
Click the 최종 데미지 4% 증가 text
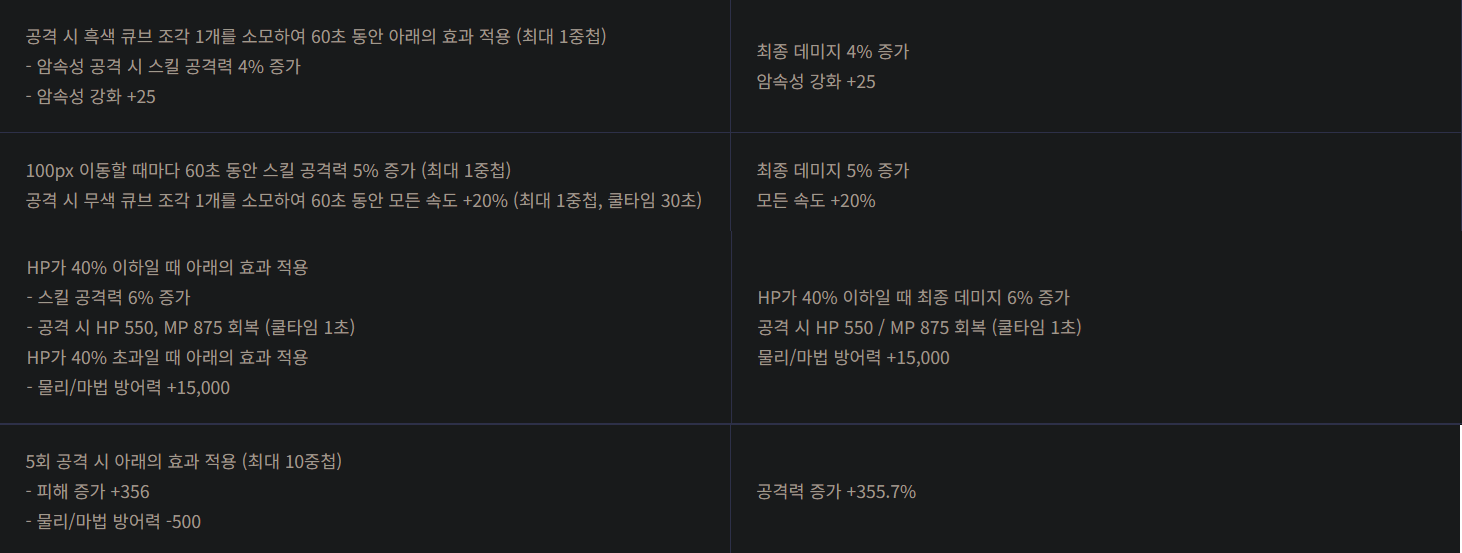click(832, 52)
